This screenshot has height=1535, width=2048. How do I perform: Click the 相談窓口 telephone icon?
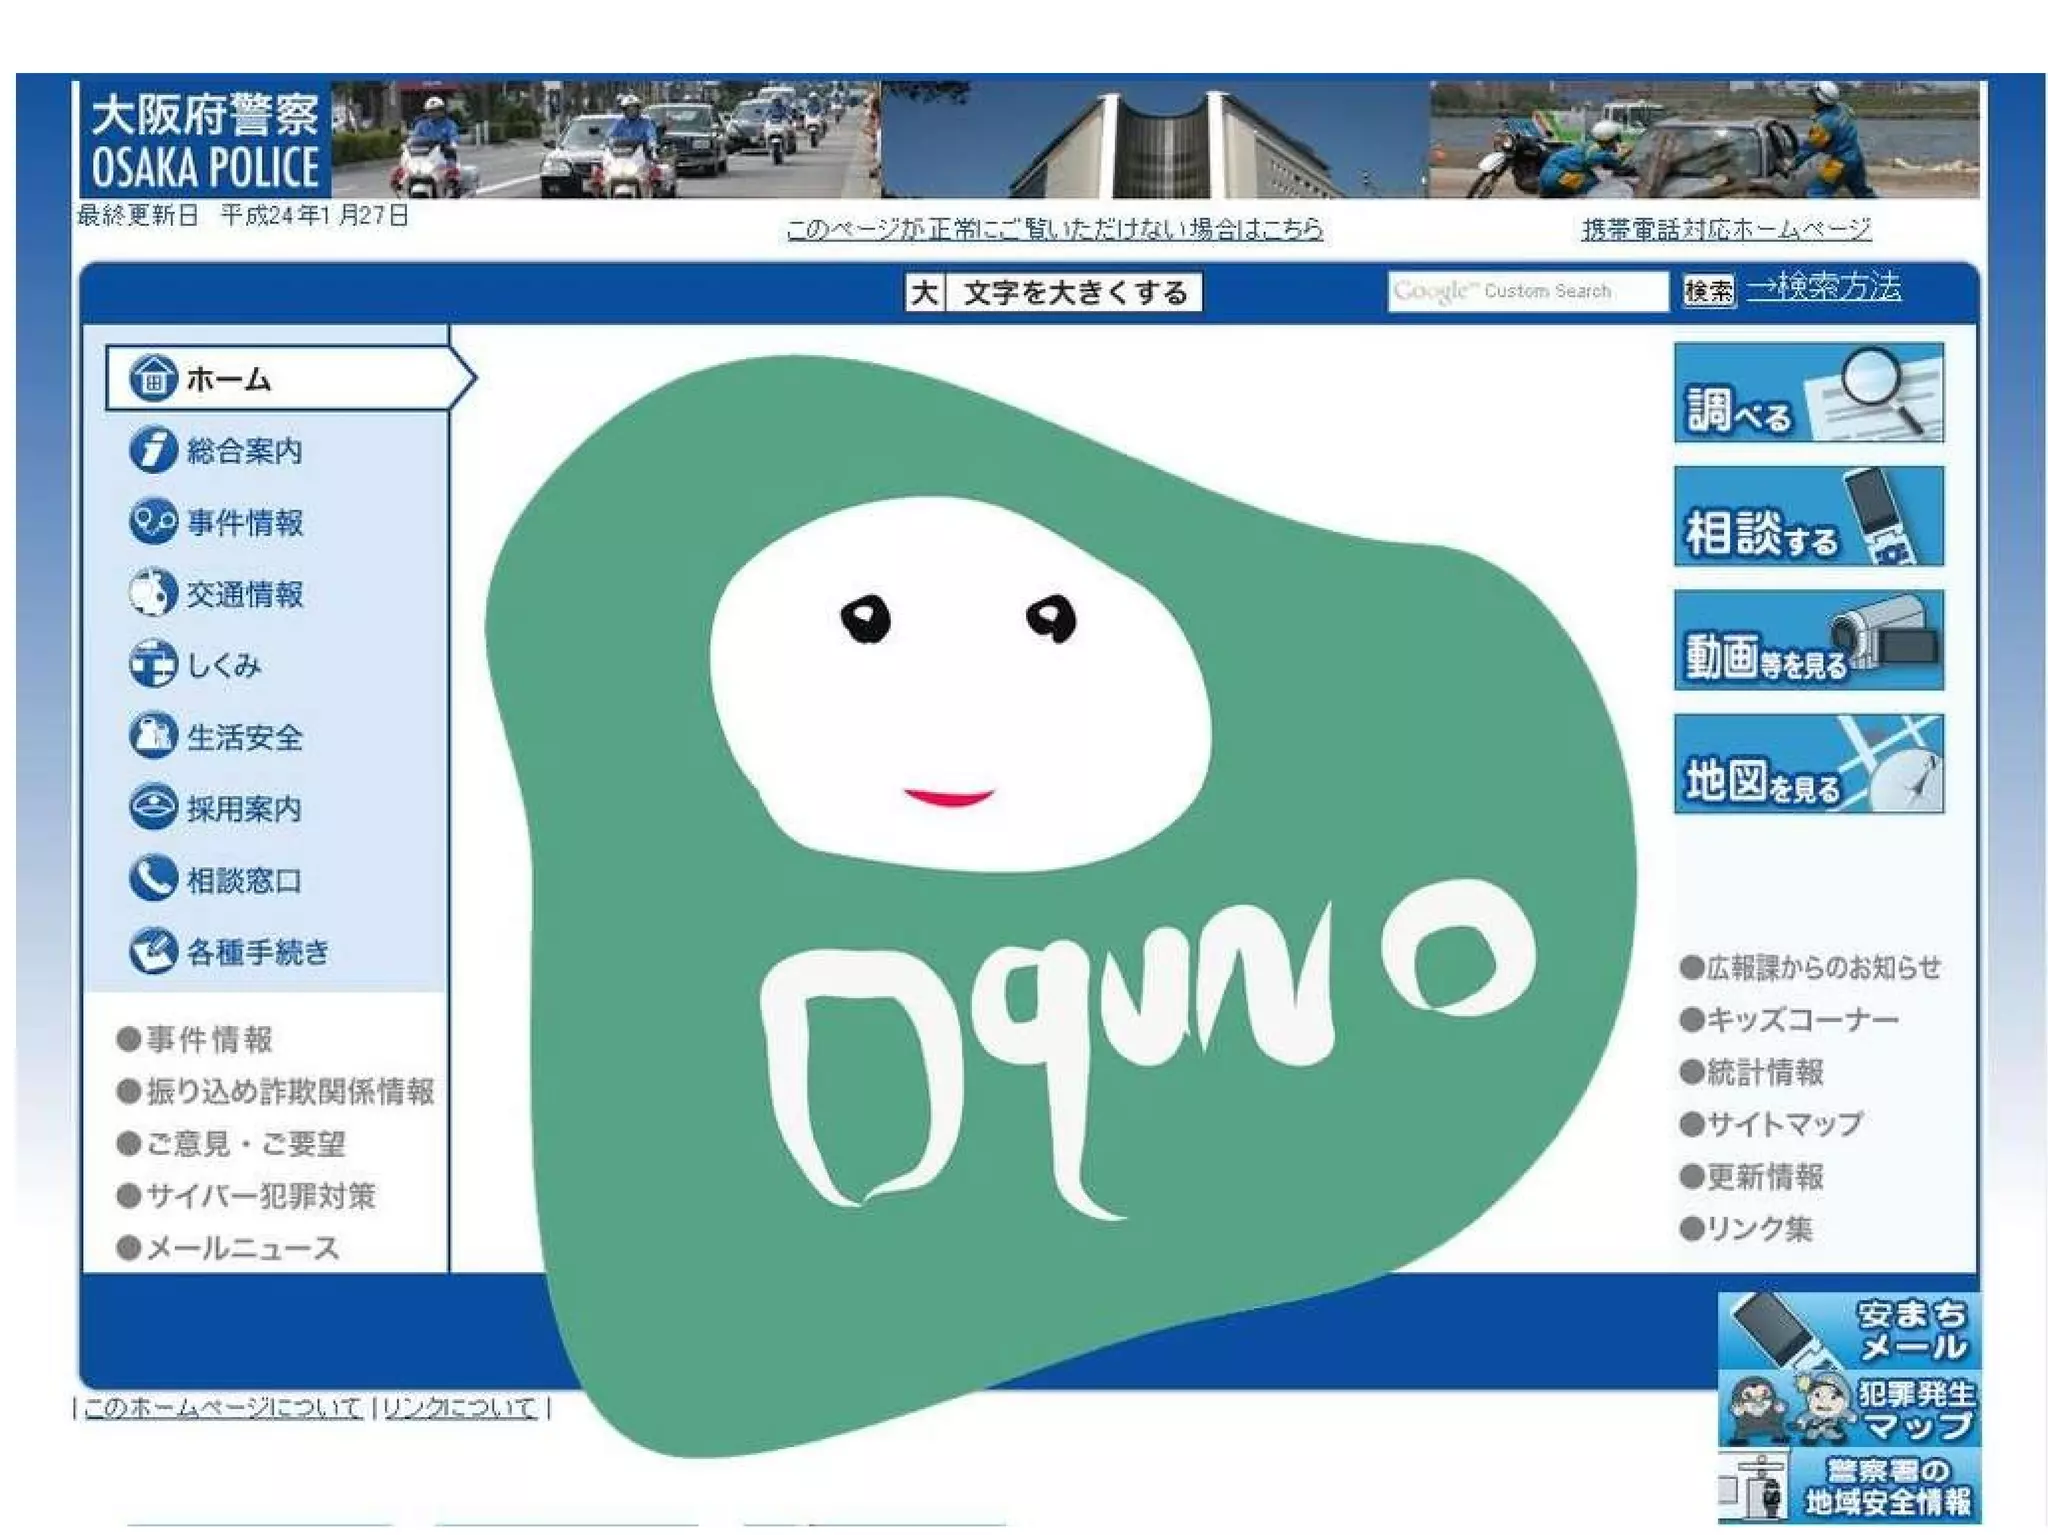pos(153,879)
